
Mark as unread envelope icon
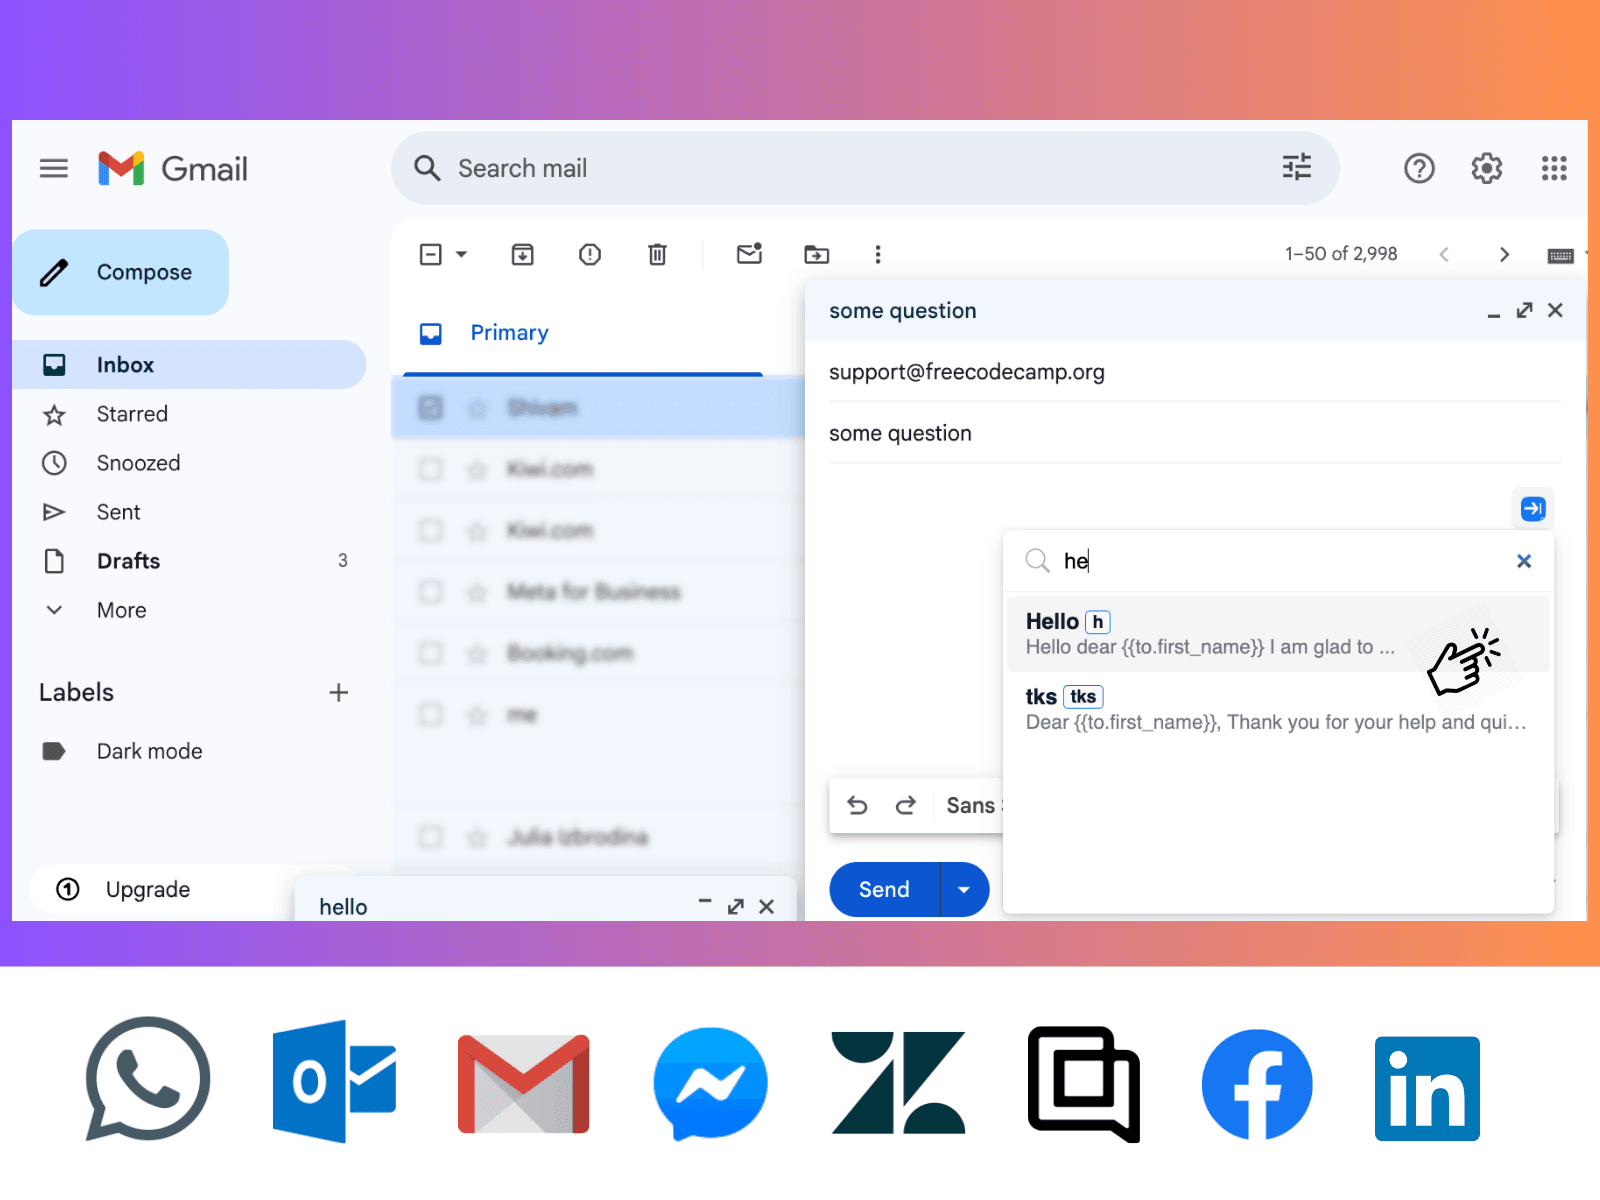(x=749, y=254)
